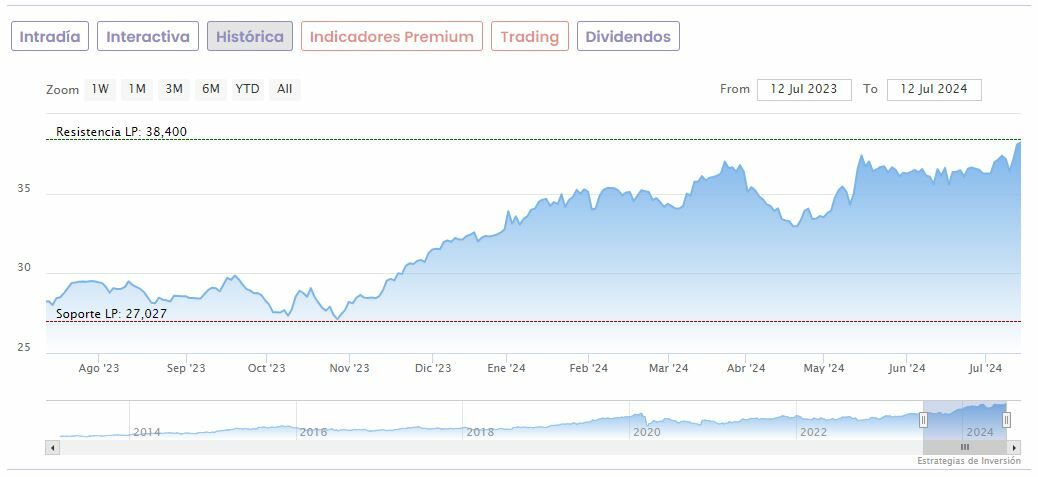Click the From date field
Image resolution: width=1038 pixels, height=477 pixels.
pyautogui.click(x=804, y=89)
